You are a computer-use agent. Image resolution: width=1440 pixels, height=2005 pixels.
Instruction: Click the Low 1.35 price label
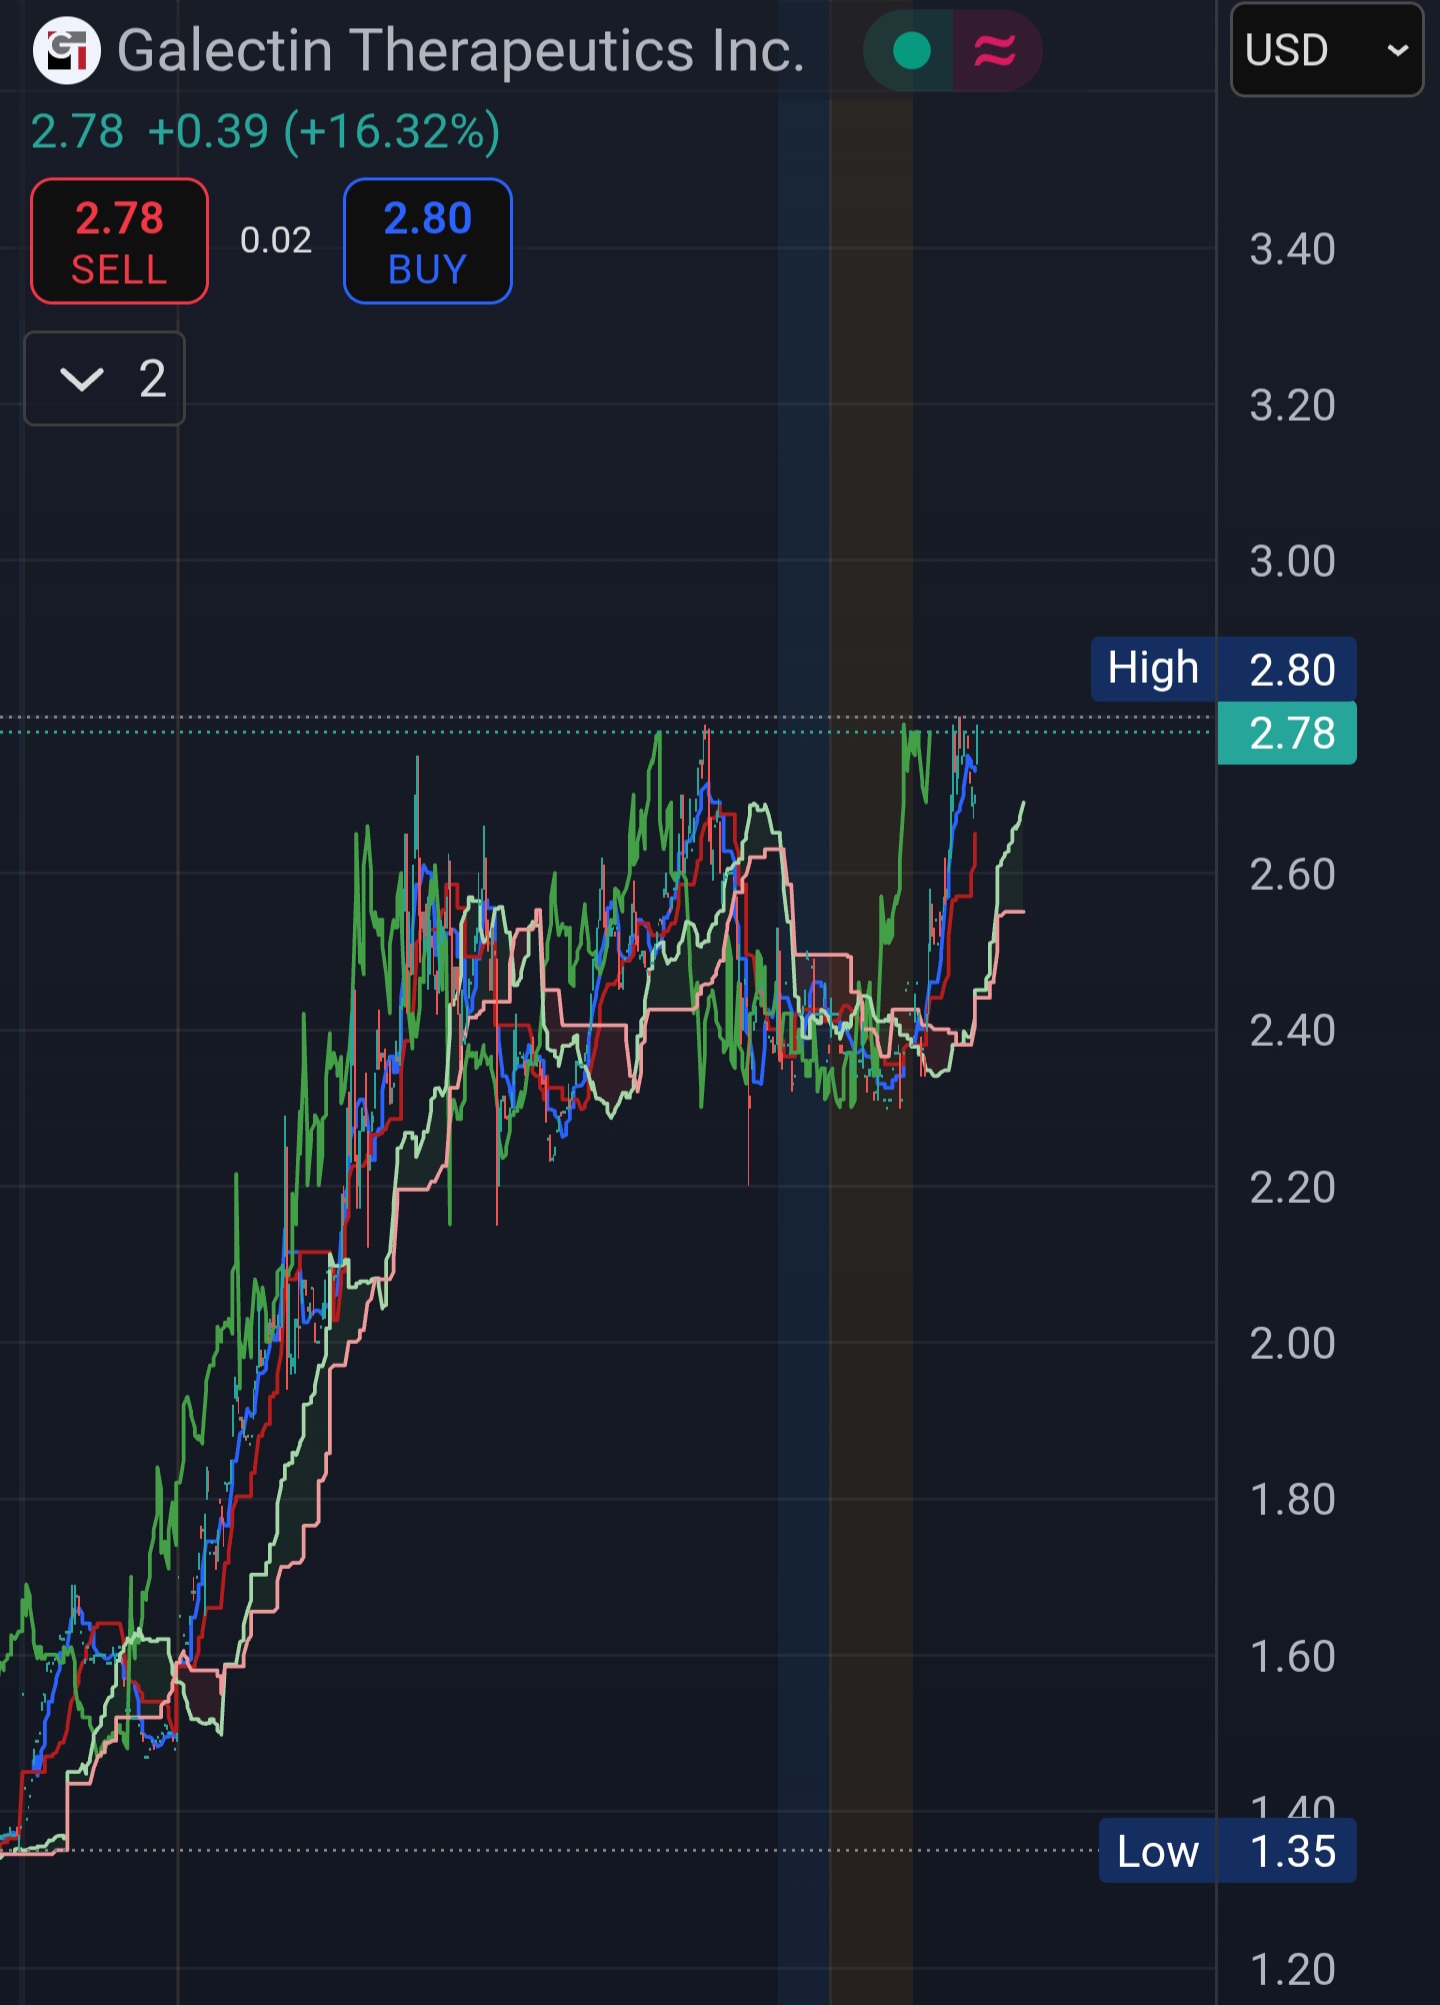click(x=1227, y=1851)
